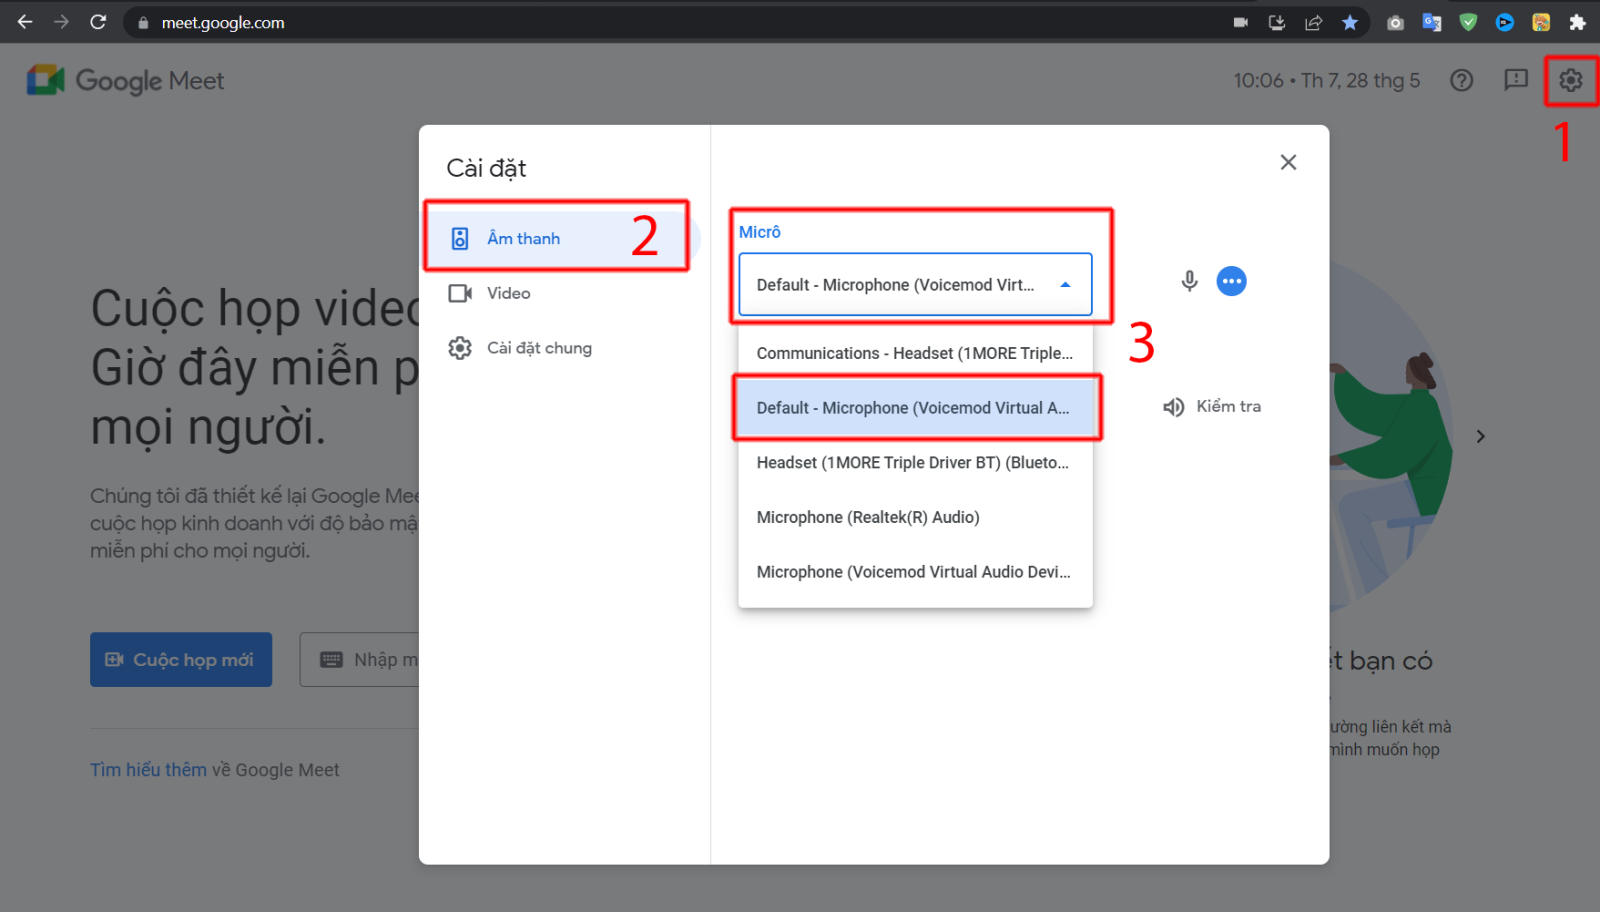Reload the page with the refresh icon

coord(98,21)
